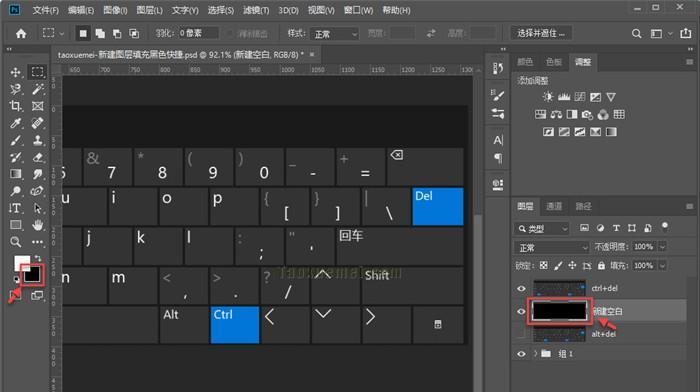Select the Magic Wand tool
Screen dimensions: 700x392
(38, 89)
